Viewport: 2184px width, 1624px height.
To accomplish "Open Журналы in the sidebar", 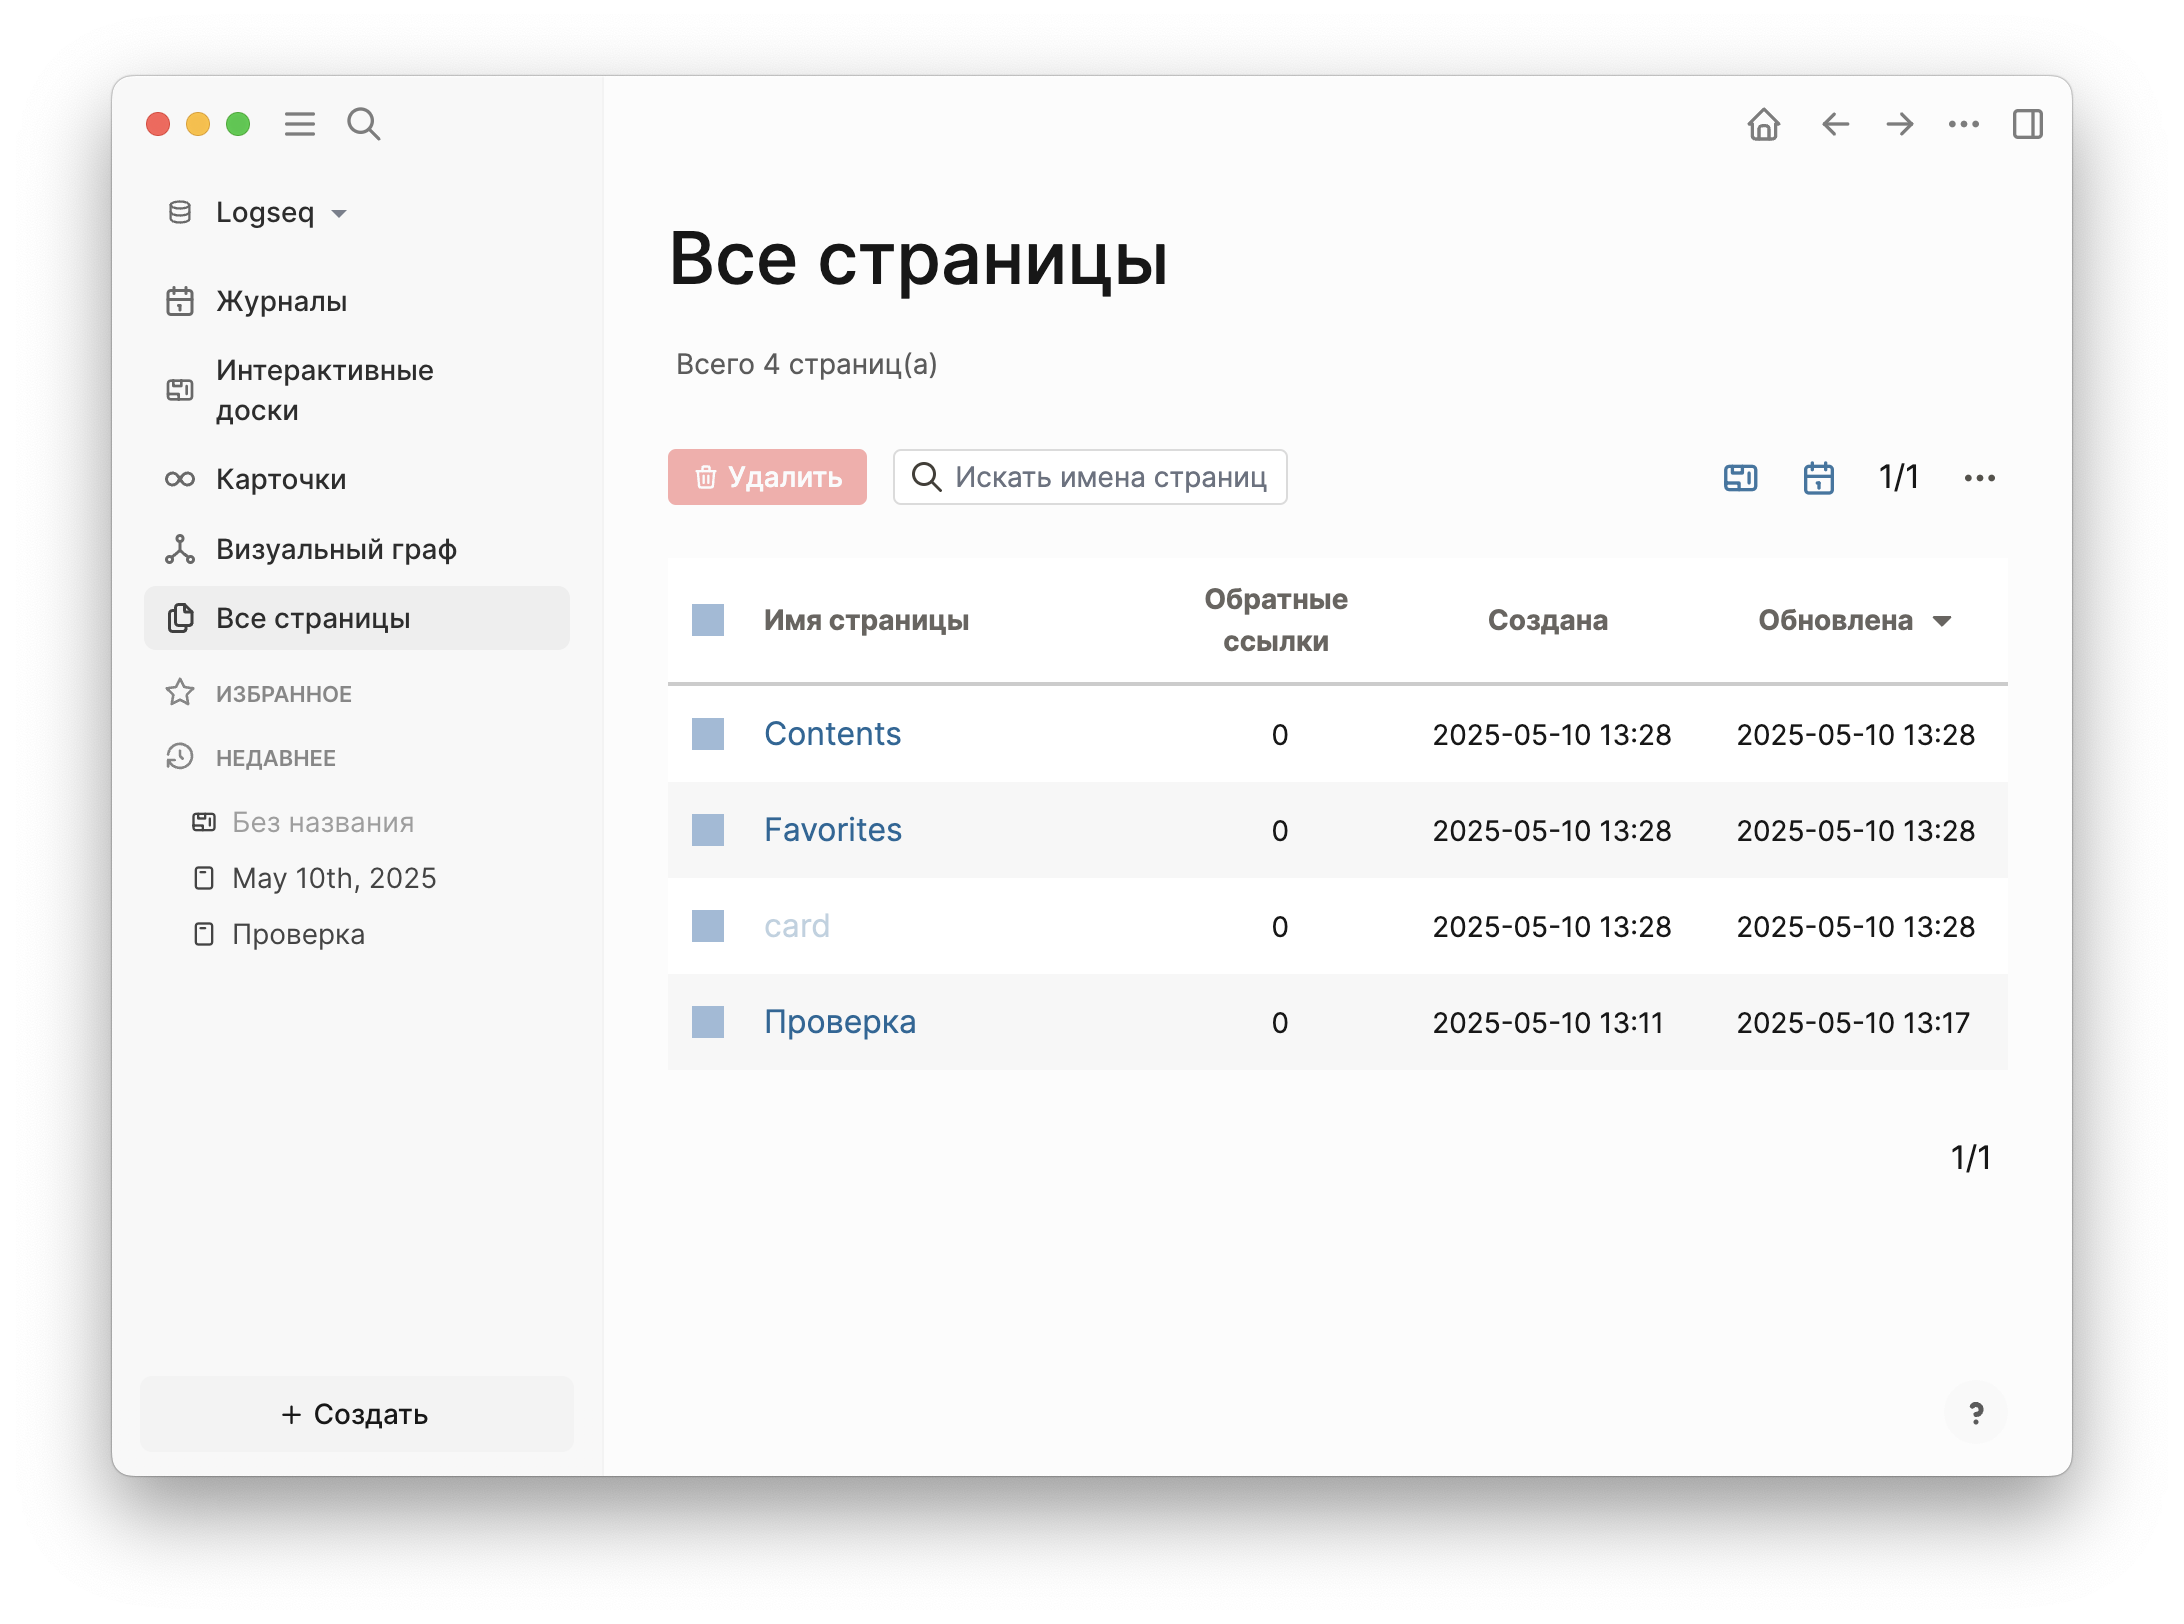I will pyautogui.click(x=281, y=301).
